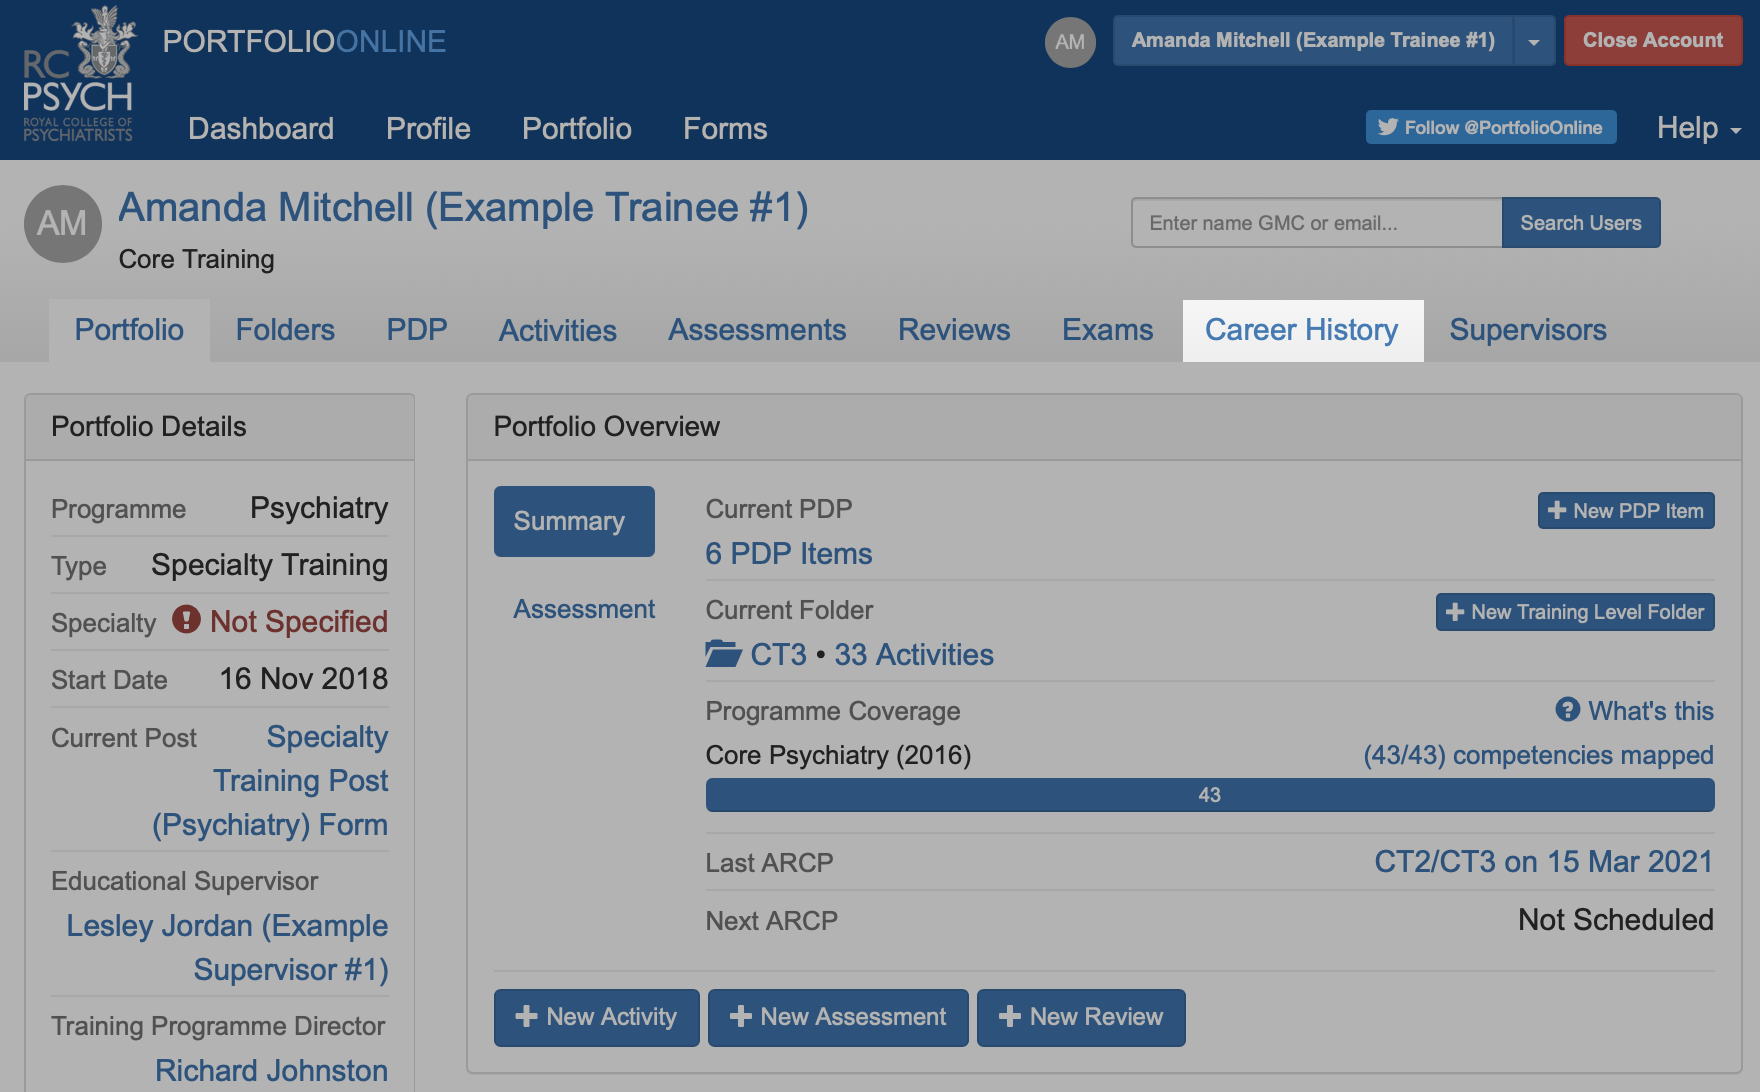Click the CT3 folder icon

tap(723, 654)
